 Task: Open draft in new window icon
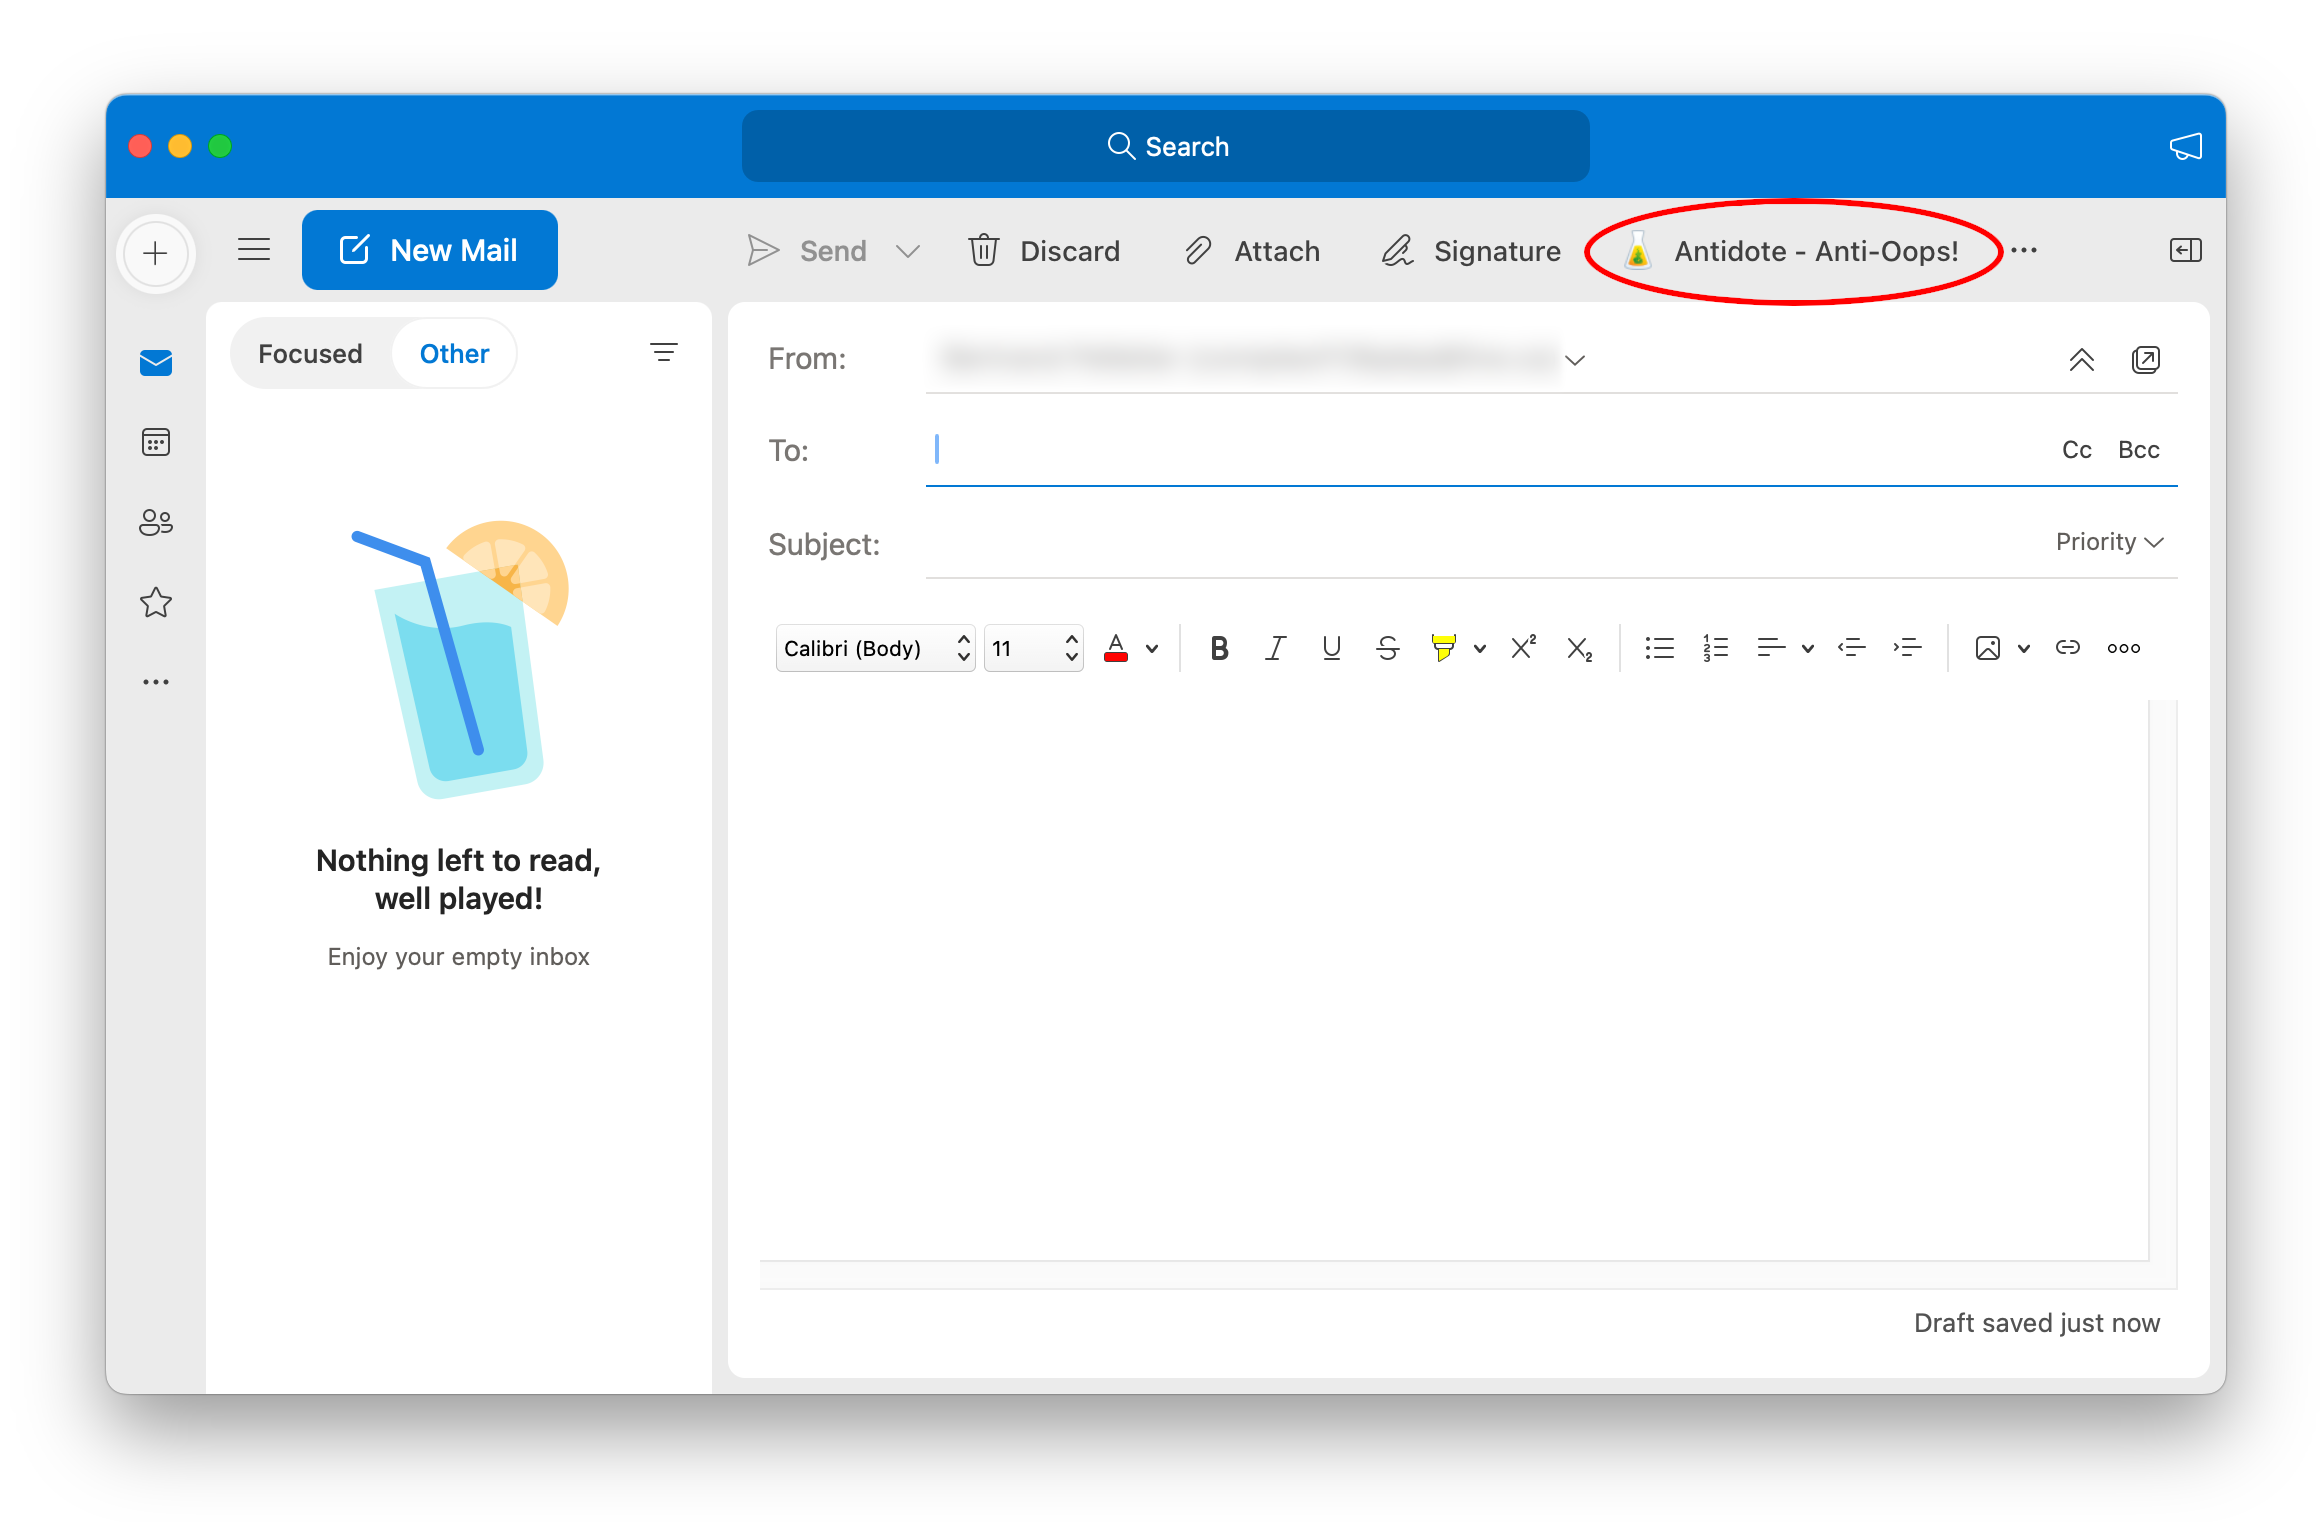pyautogui.click(x=2145, y=359)
